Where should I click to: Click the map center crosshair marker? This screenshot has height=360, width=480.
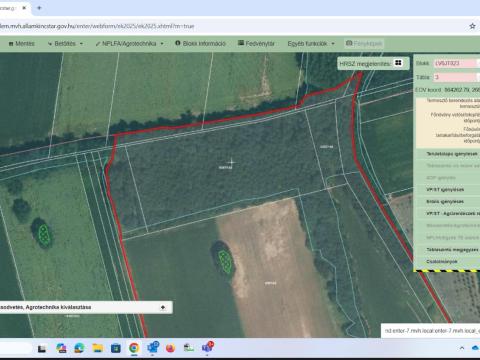(x=232, y=163)
